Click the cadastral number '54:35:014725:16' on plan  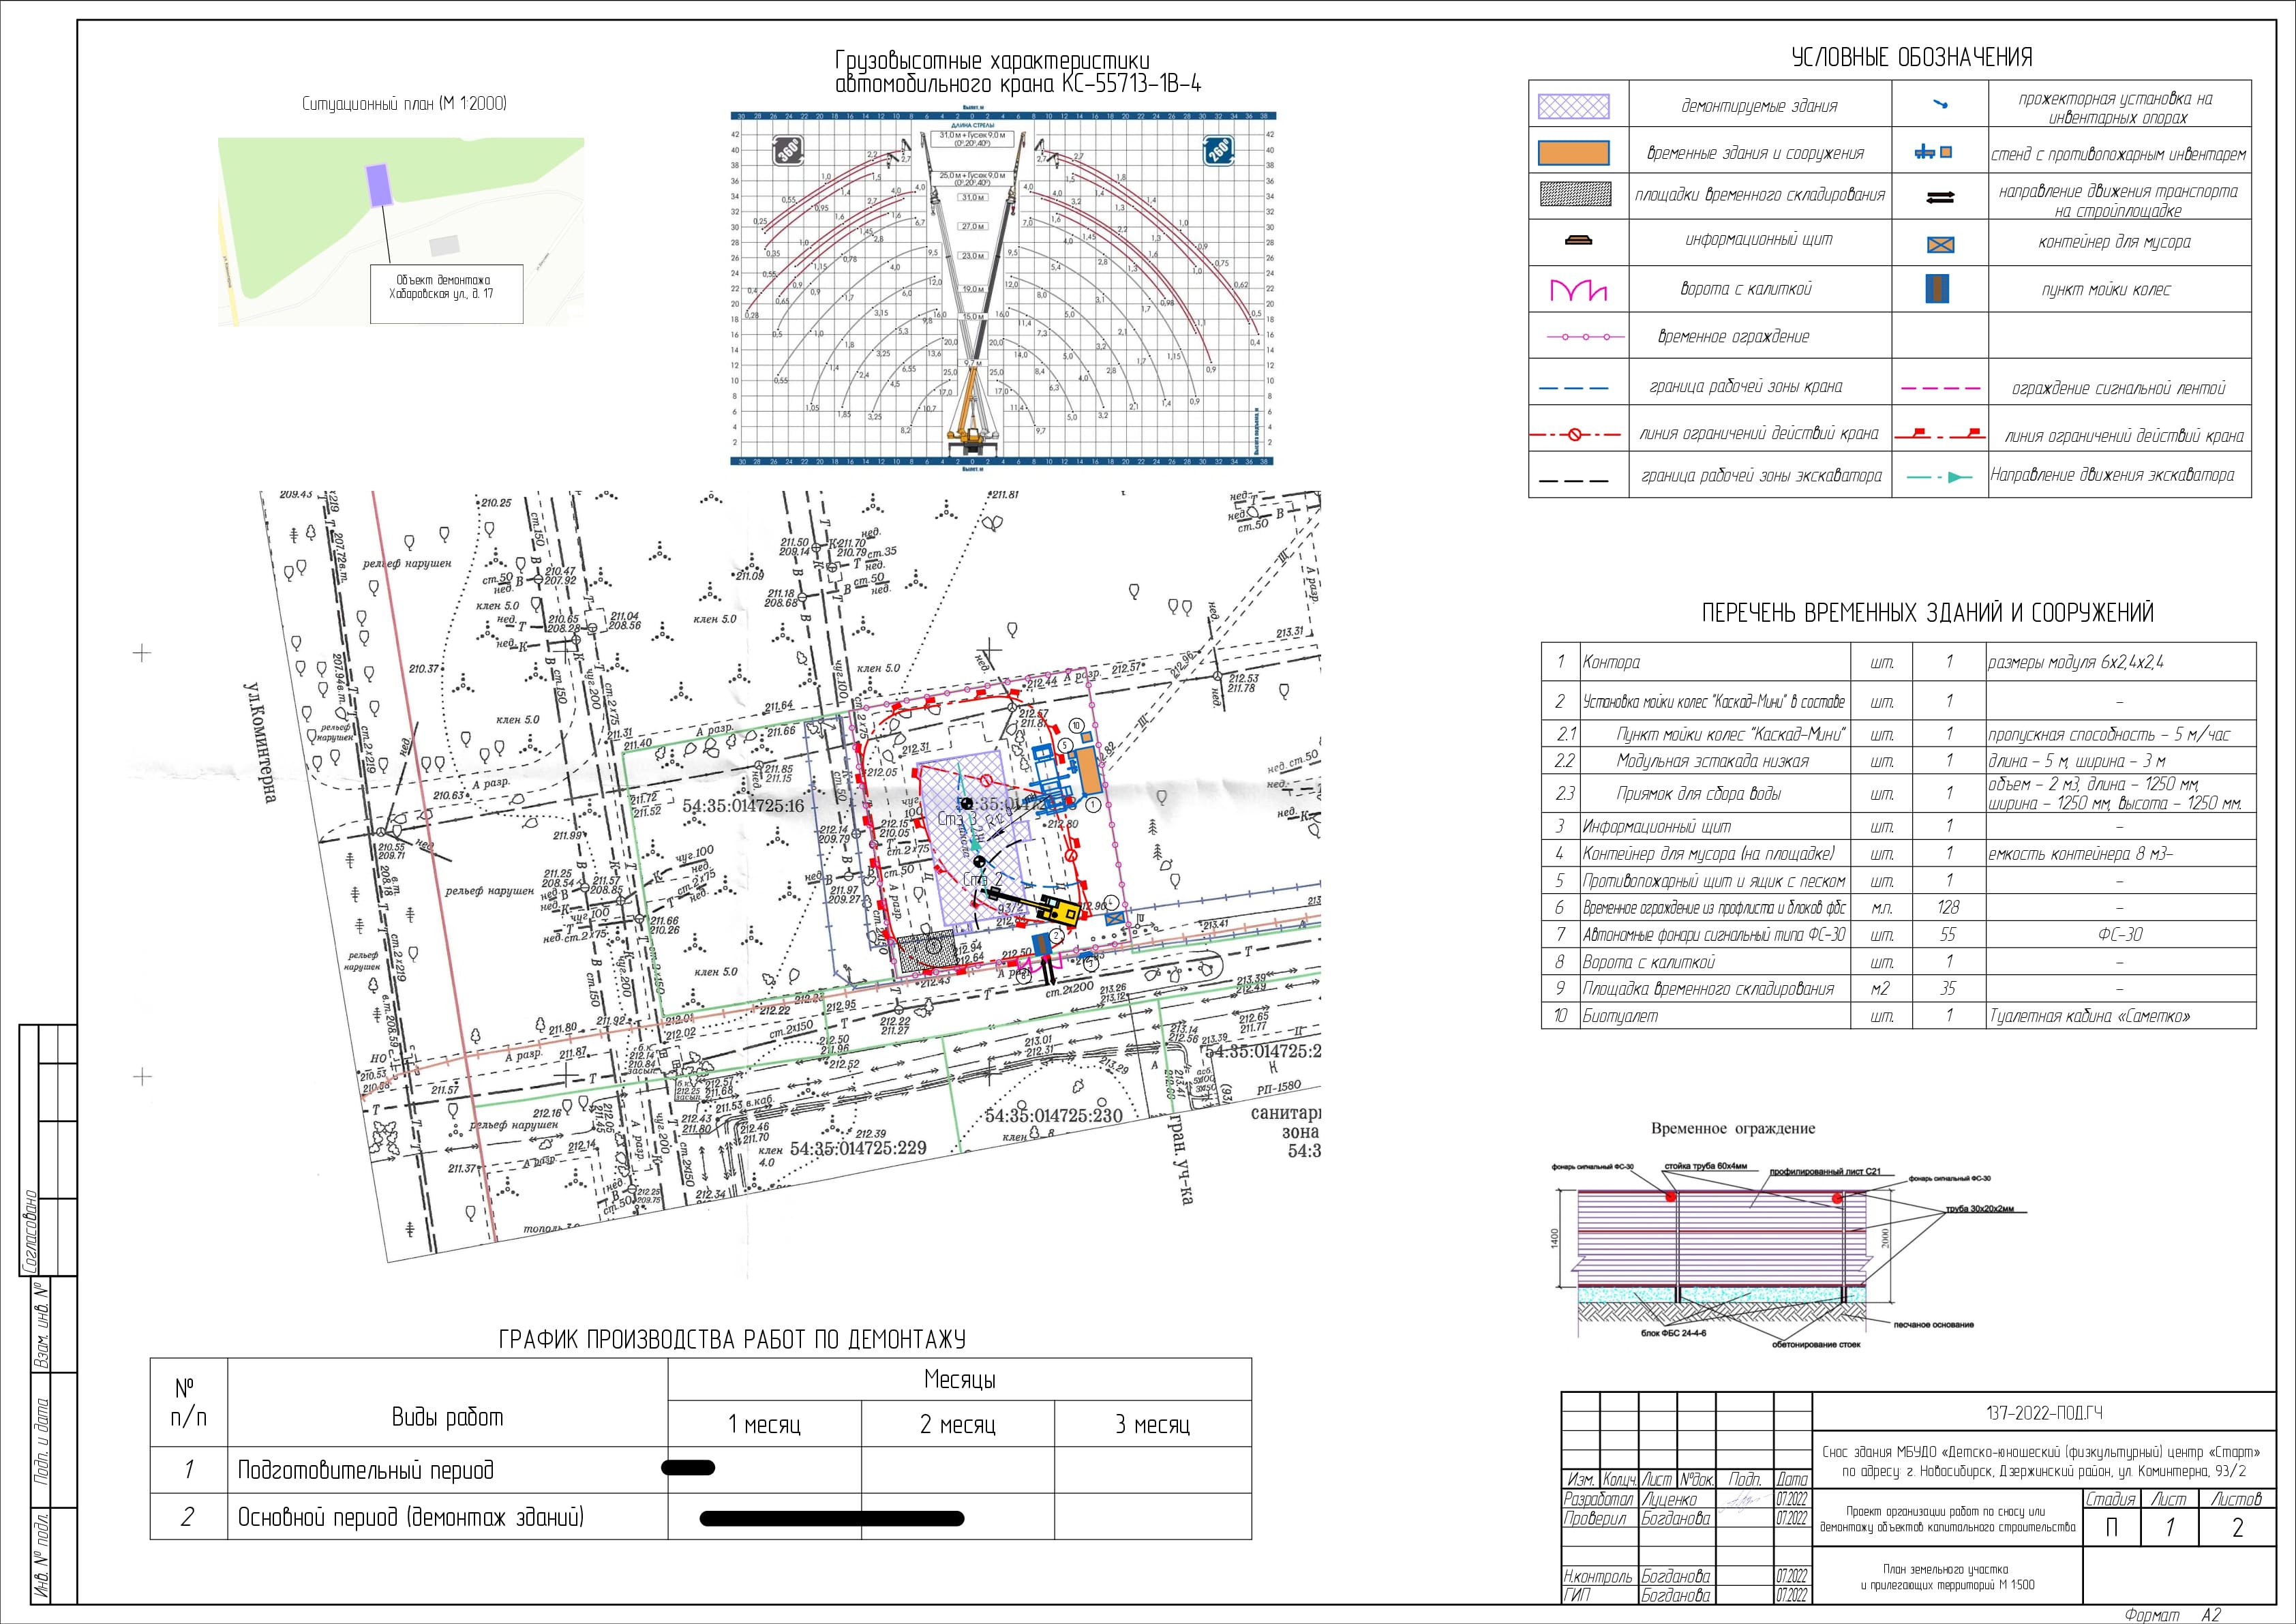[x=743, y=805]
